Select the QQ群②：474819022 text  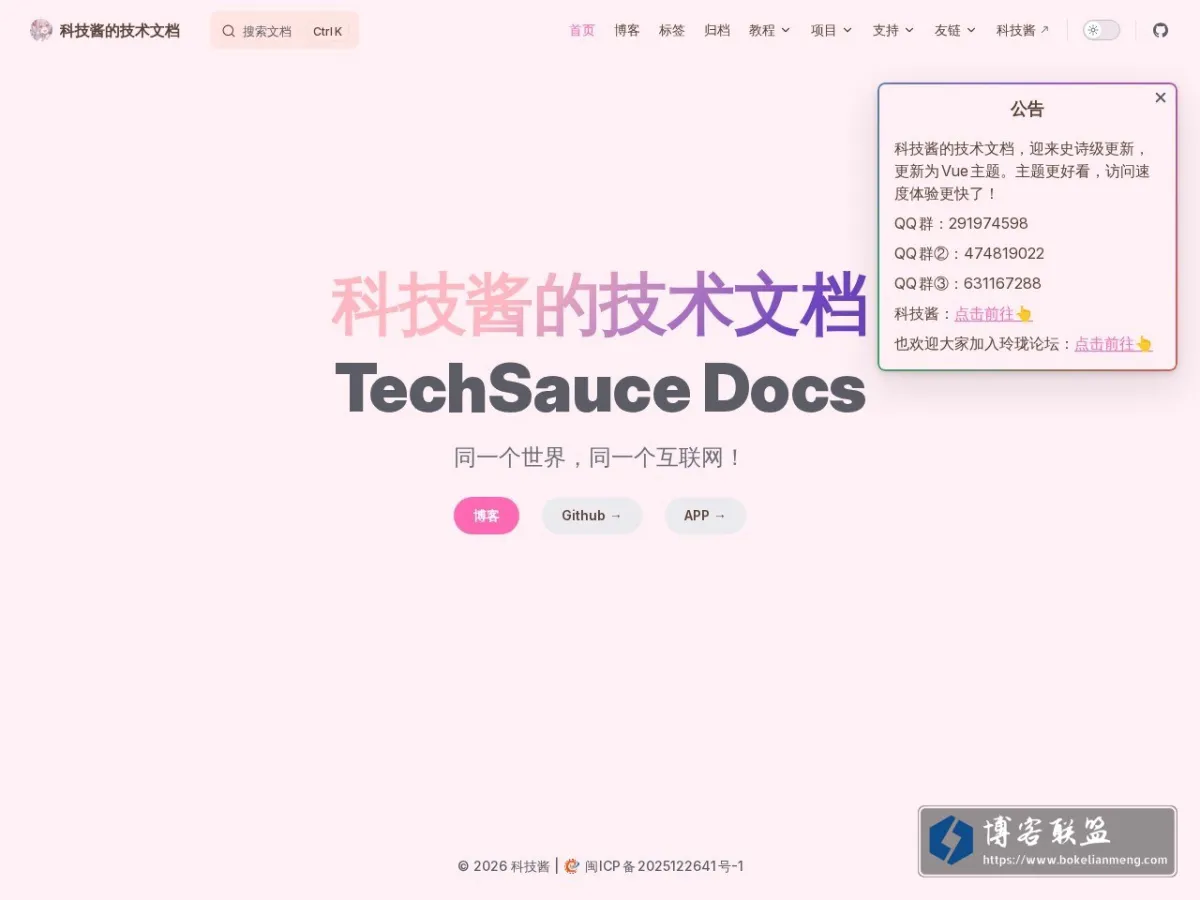pos(969,254)
